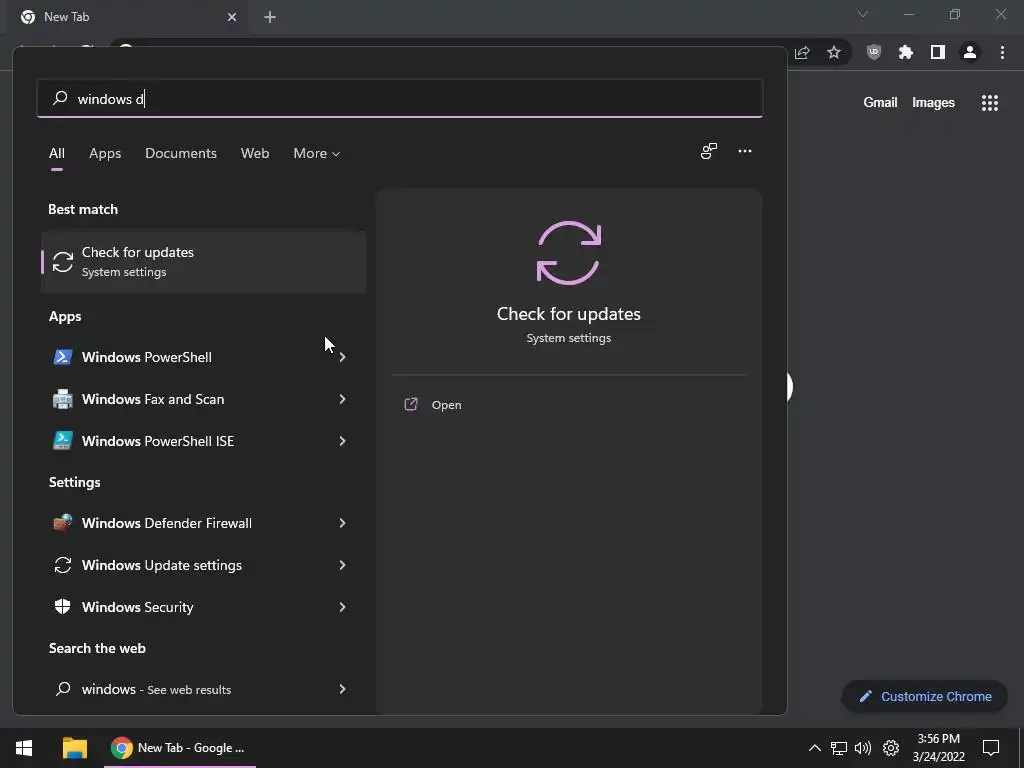Click the Windows Fax and Scan icon
This screenshot has width=1024, height=768.
[x=63, y=399]
